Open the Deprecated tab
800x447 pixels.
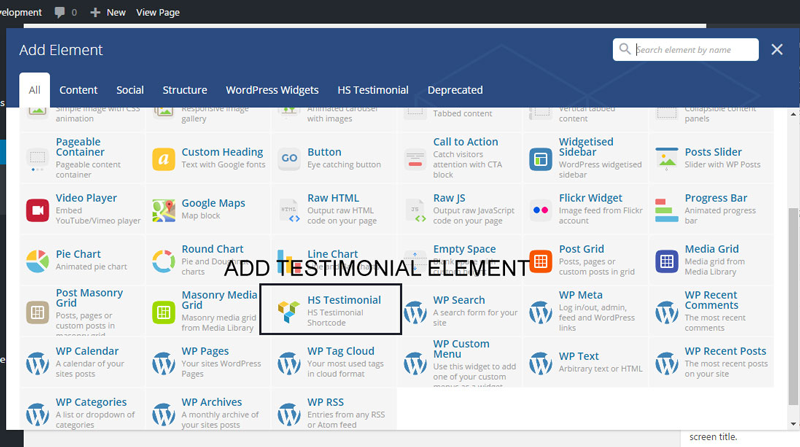[x=455, y=90]
